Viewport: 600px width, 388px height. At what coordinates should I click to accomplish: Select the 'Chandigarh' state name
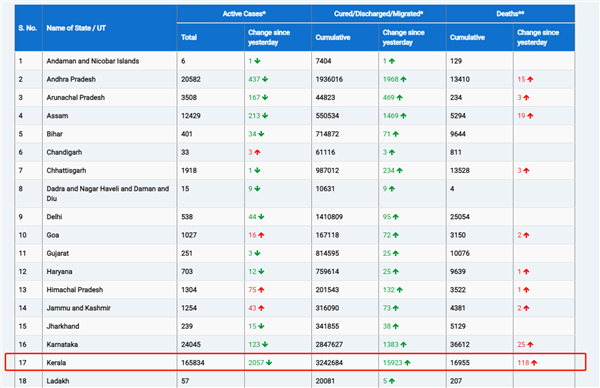[x=64, y=152]
